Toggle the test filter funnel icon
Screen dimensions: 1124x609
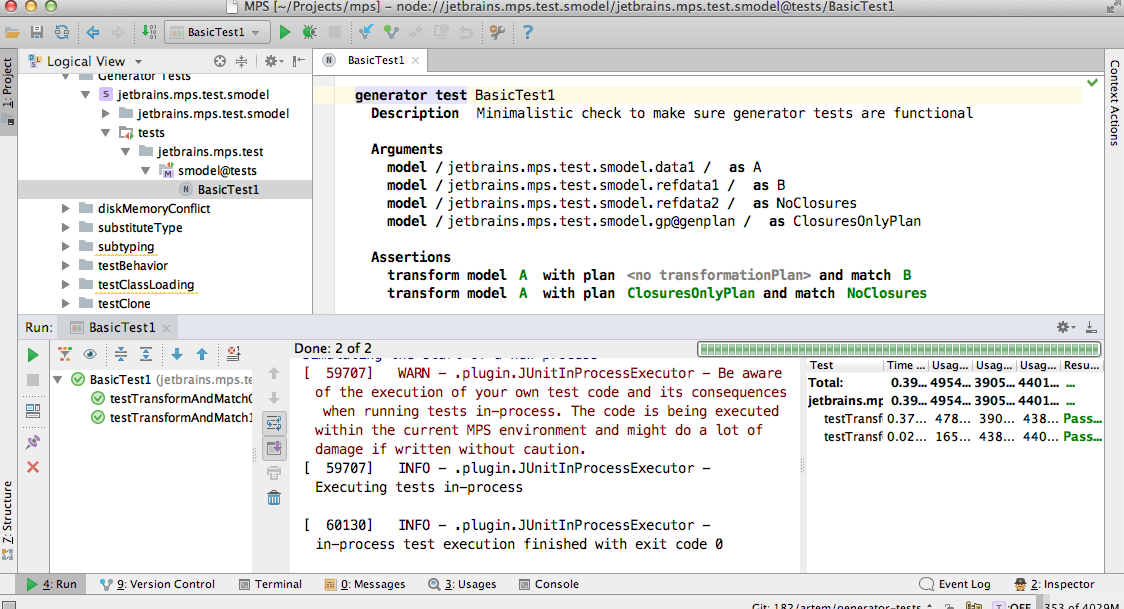coord(65,354)
